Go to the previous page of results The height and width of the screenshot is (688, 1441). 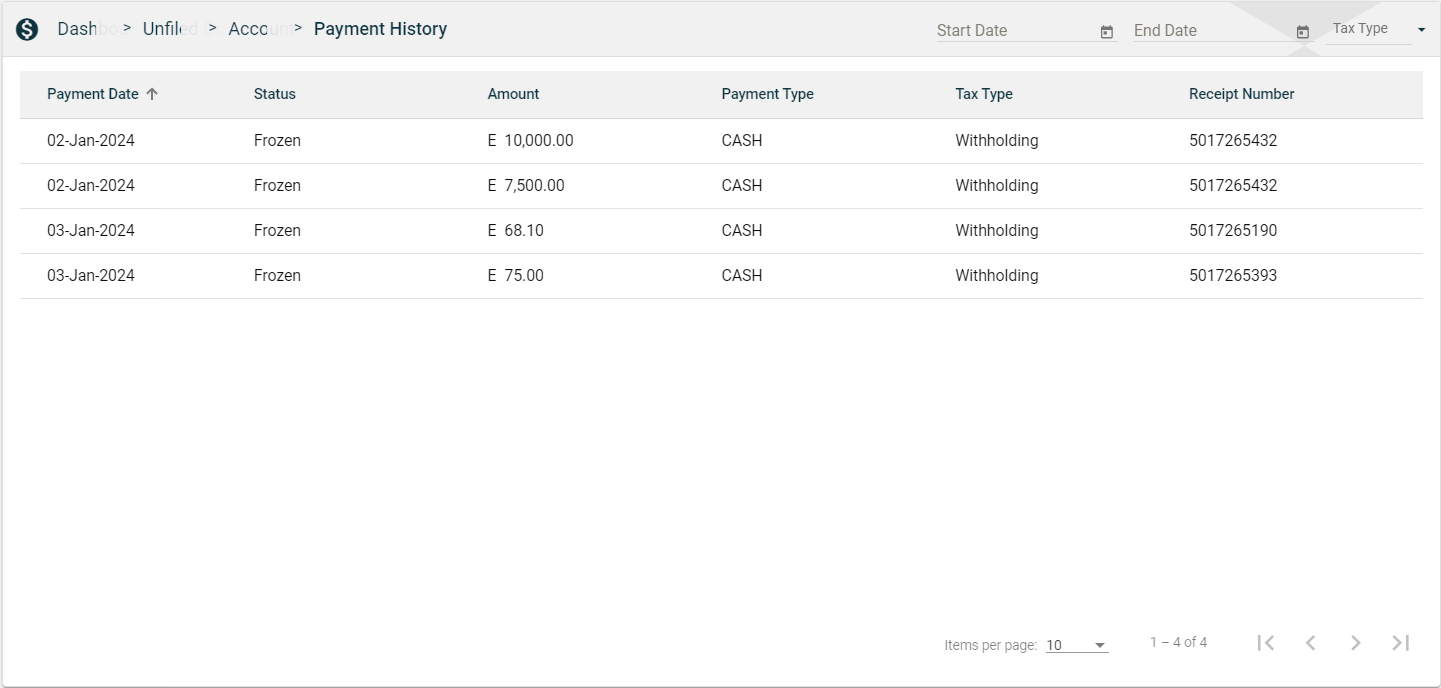pos(1311,643)
